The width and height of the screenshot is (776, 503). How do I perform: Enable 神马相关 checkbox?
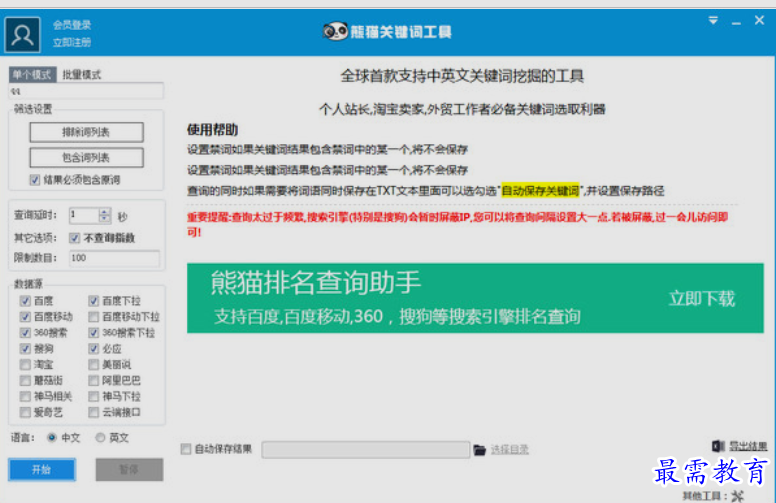pyautogui.click(x=25, y=396)
